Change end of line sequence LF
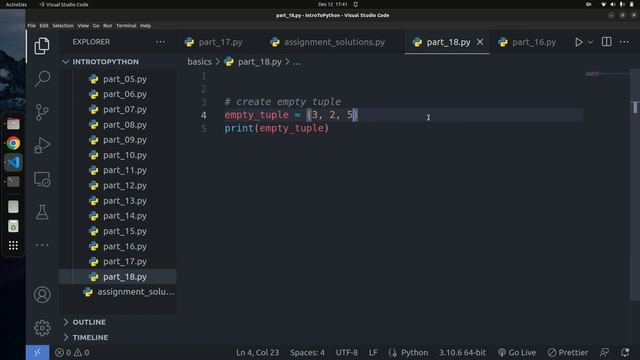The height and width of the screenshot is (360, 640). 373,352
